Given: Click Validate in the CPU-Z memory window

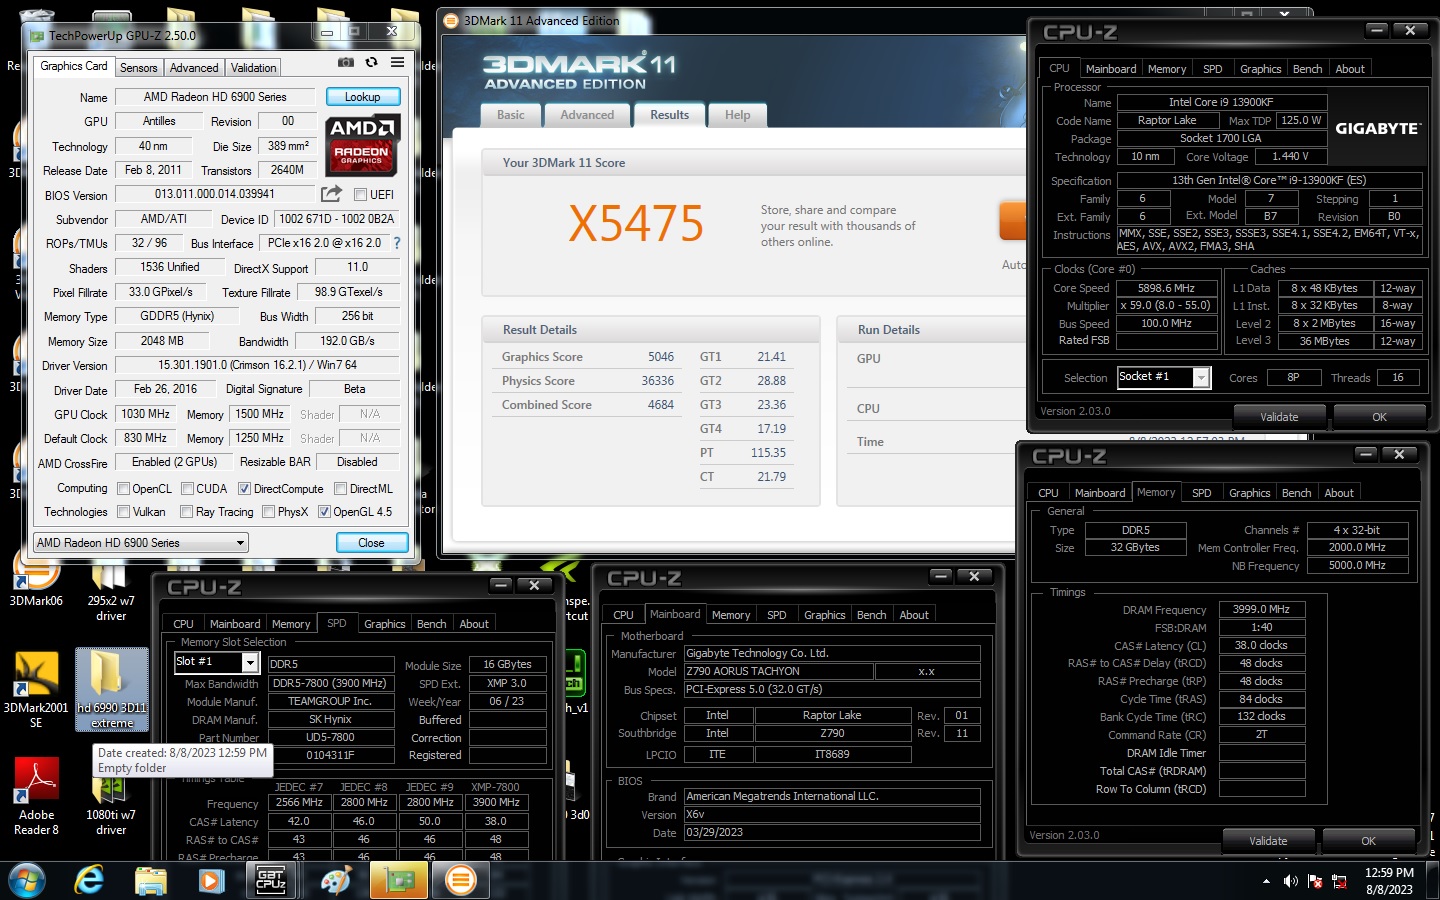Looking at the screenshot, I should coord(1268,841).
